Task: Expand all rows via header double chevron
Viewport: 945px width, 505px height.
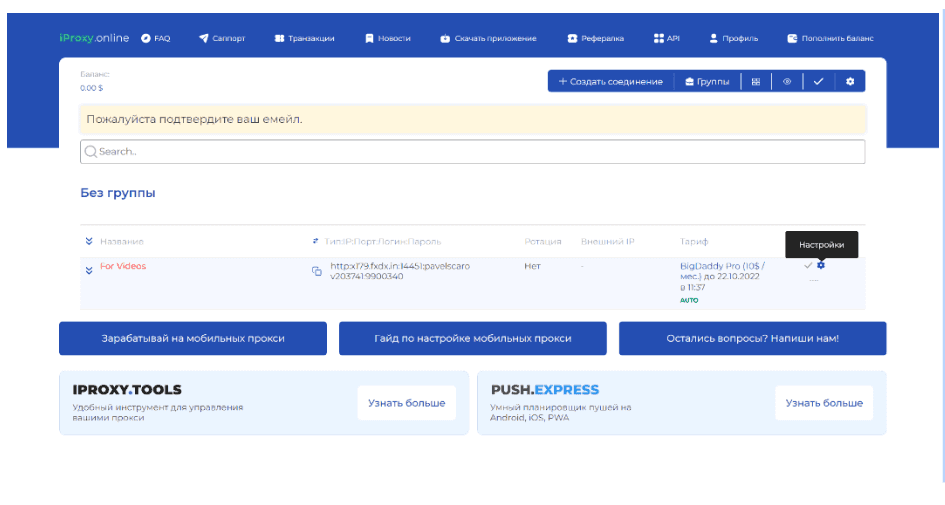Action: click(89, 241)
